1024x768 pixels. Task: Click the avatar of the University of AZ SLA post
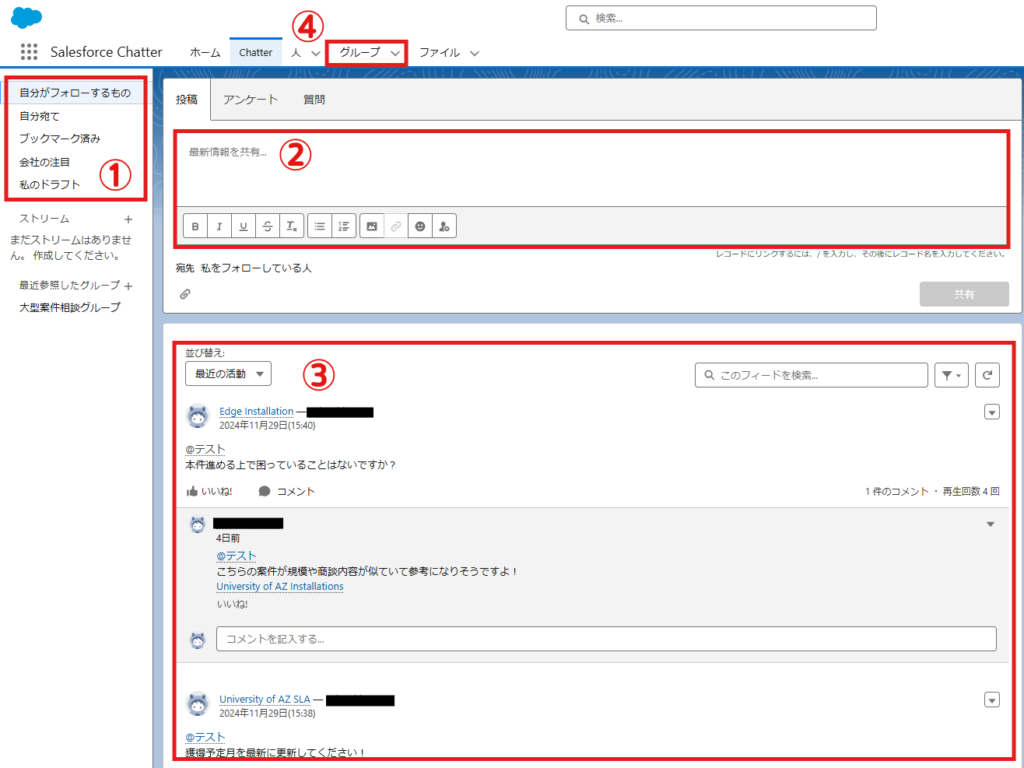point(198,705)
